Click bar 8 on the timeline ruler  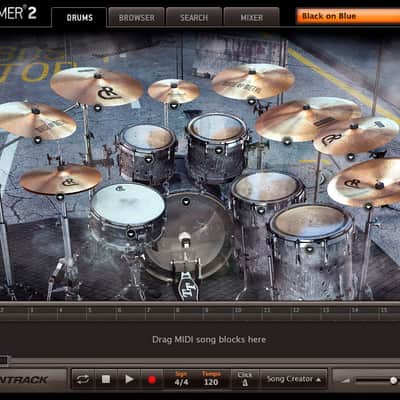pyautogui.click(x=177, y=310)
